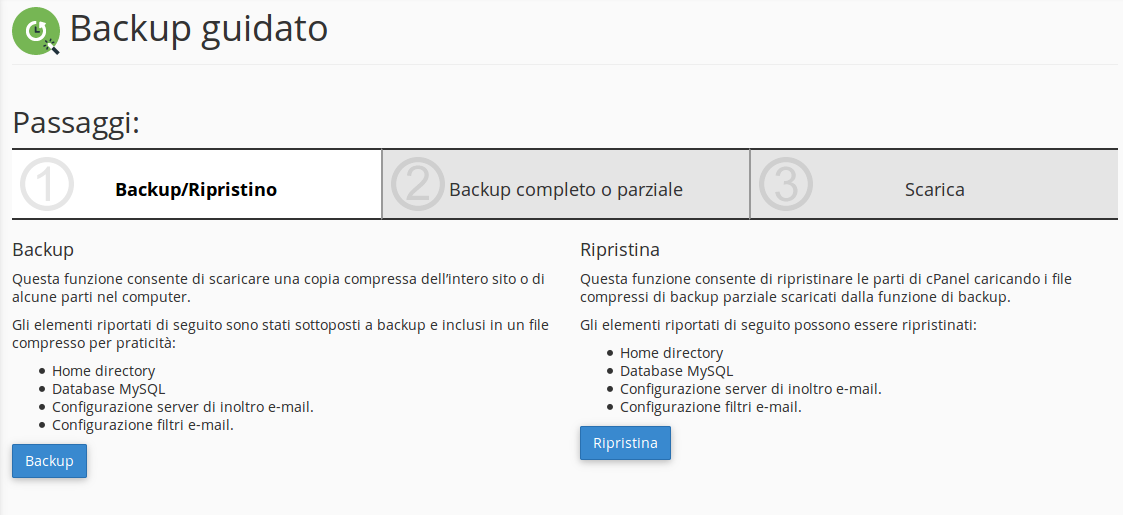The width and height of the screenshot is (1123, 515).
Task: Click the step 1 circle number icon
Action: [47, 185]
